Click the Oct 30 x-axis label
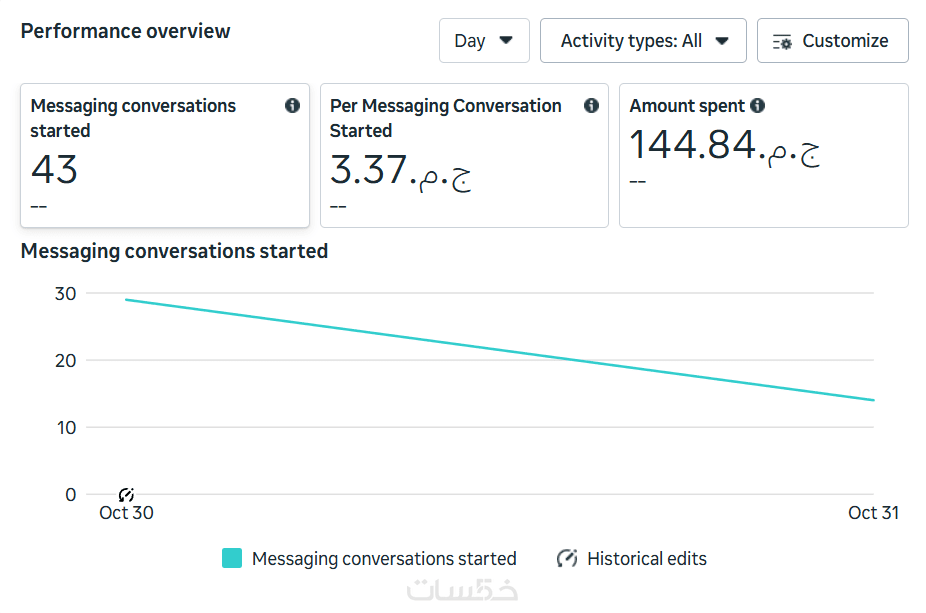The height and width of the screenshot is (613, 926). click(x=126, y=513)
